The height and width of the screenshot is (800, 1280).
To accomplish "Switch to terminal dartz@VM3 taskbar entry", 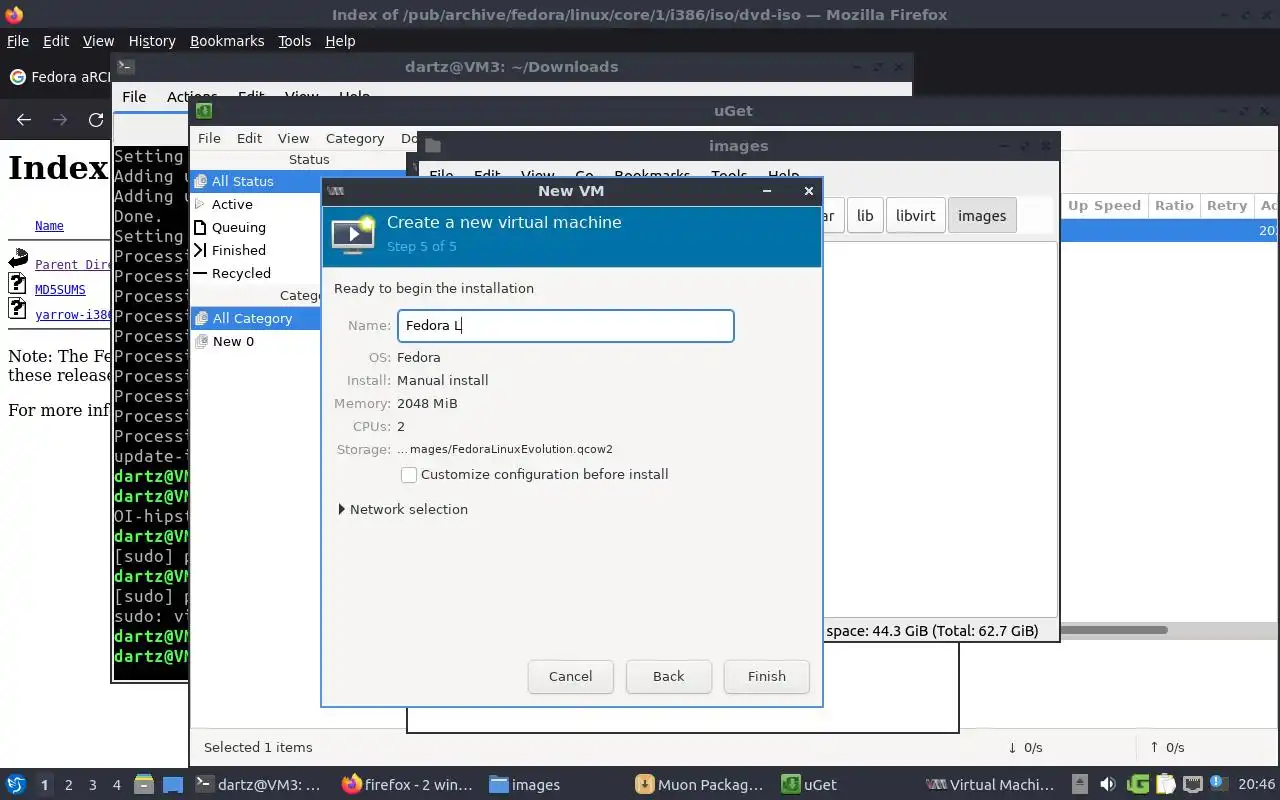I will click(259, 785).
